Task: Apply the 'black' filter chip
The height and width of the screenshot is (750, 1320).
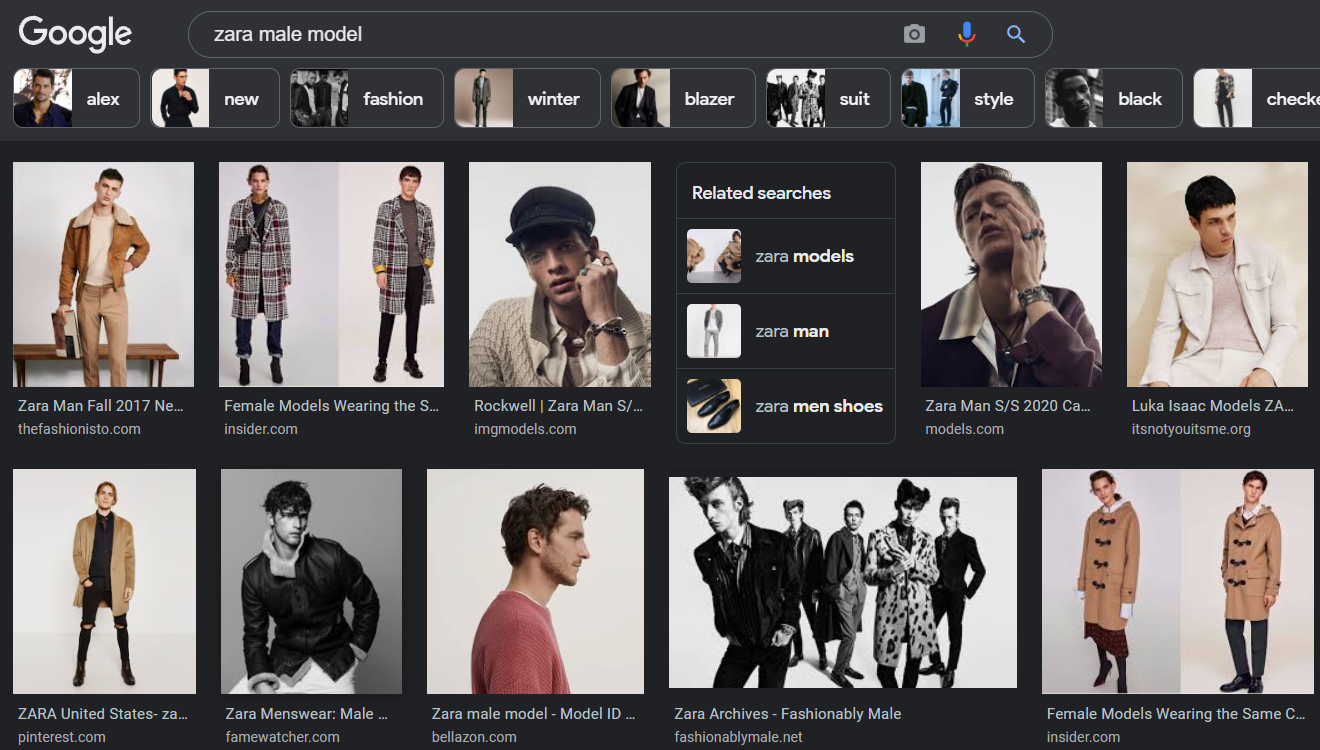Action: (x=1113, y=98)
